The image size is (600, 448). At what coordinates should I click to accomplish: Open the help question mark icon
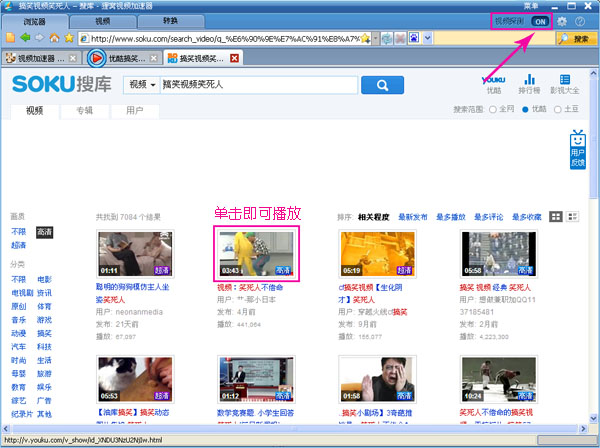tap(580, 21)
